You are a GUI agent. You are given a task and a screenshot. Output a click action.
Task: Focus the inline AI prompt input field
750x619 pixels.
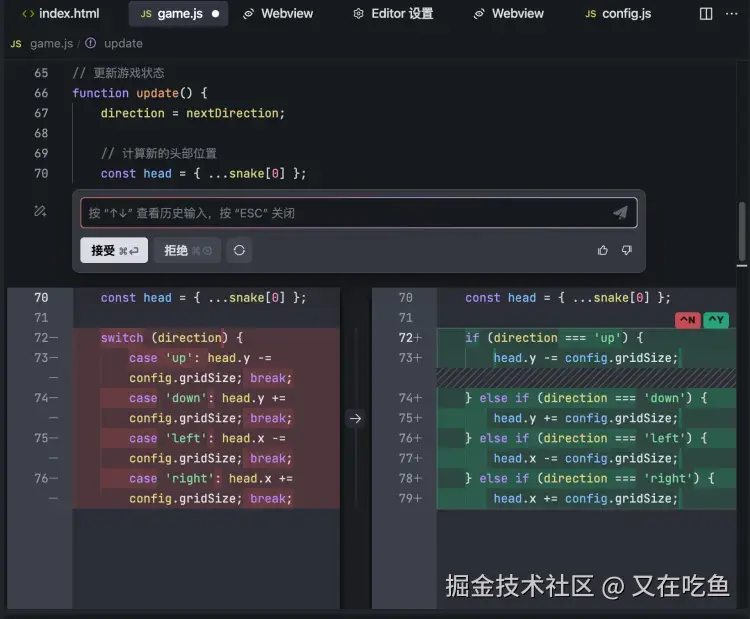point(359,212)
